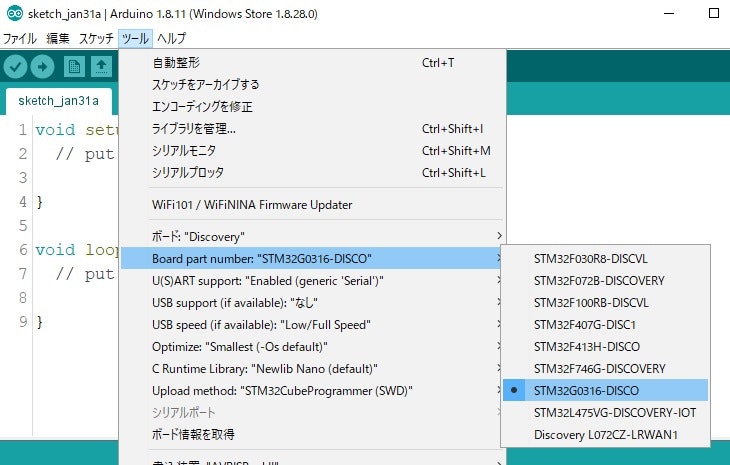
Task: Close the ツール menu from menu bar
Action: 135,38
